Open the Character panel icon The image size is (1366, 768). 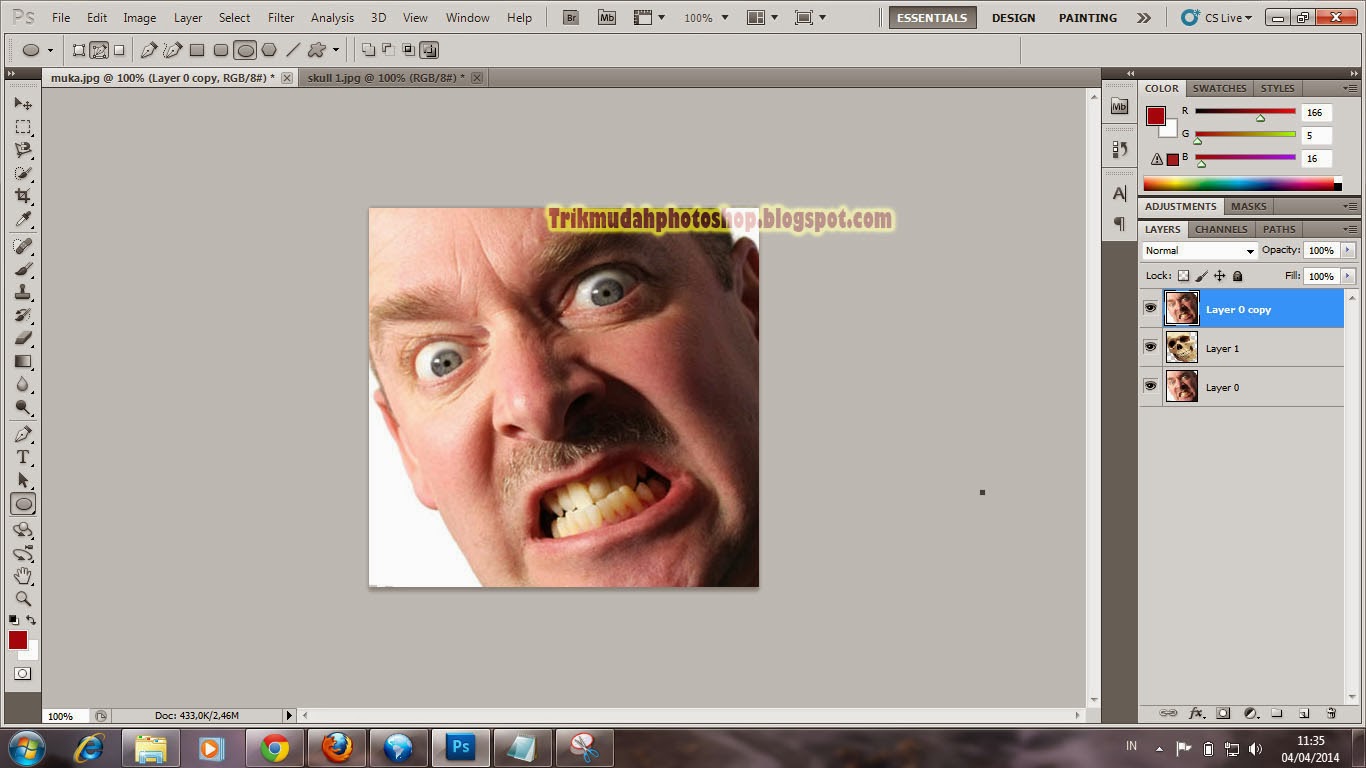[x=1119, y=193]
